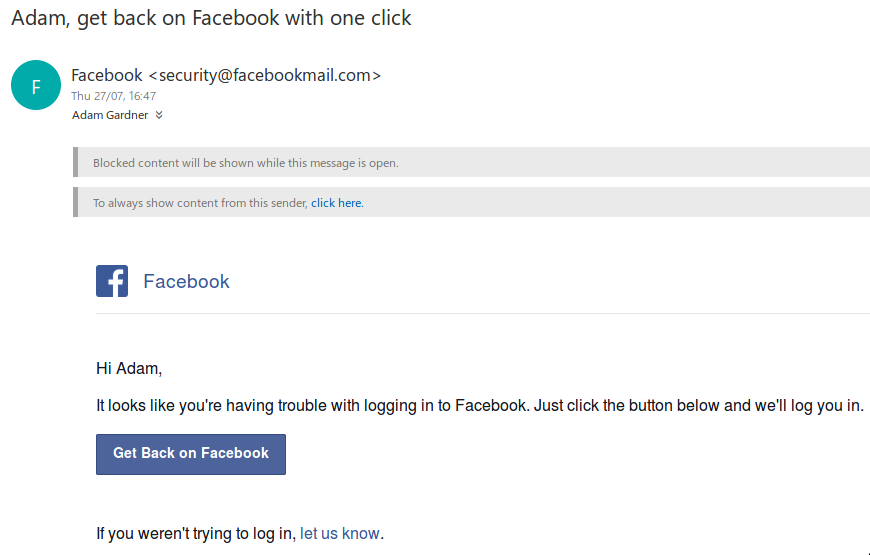This screenshot has height=555, width=870.
Task: Click the horizontal divider under the Facebook header
Action: 483,314
